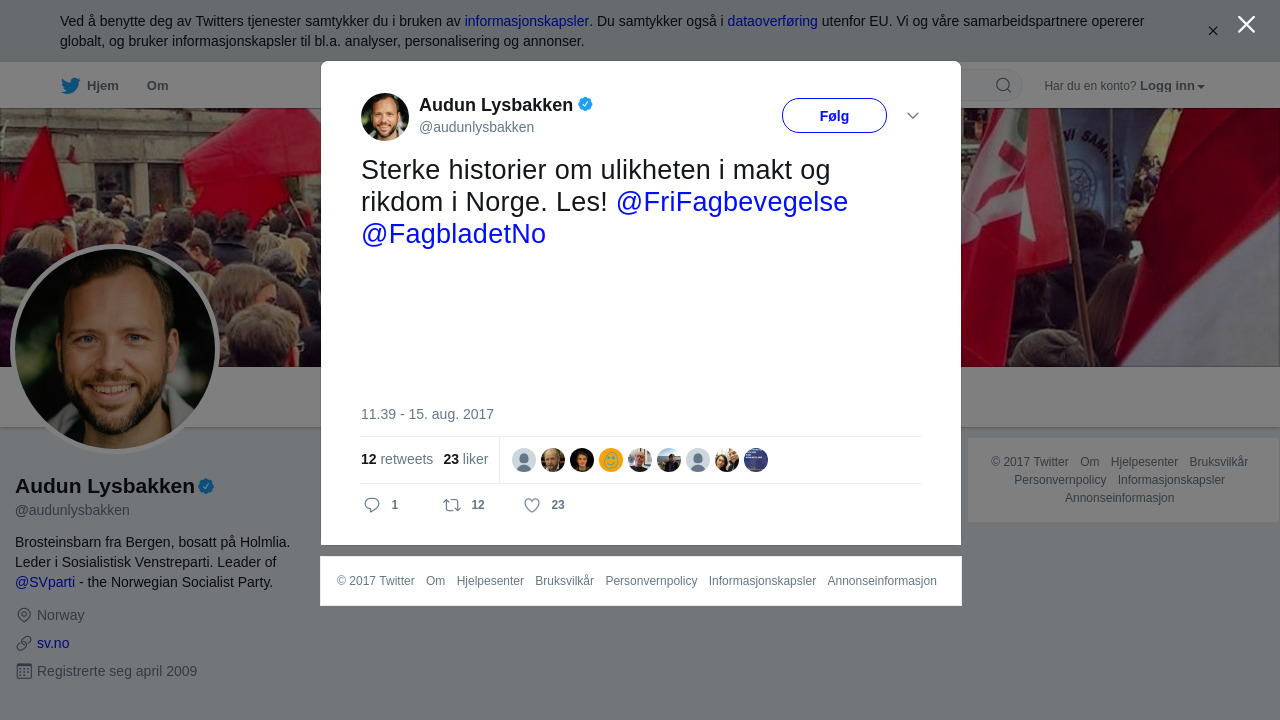Image resolution: width=1280 pixels, height=720 pixels.
Task: Expand the Logg inn dropdown
Action: click(x=1172, y=86)
